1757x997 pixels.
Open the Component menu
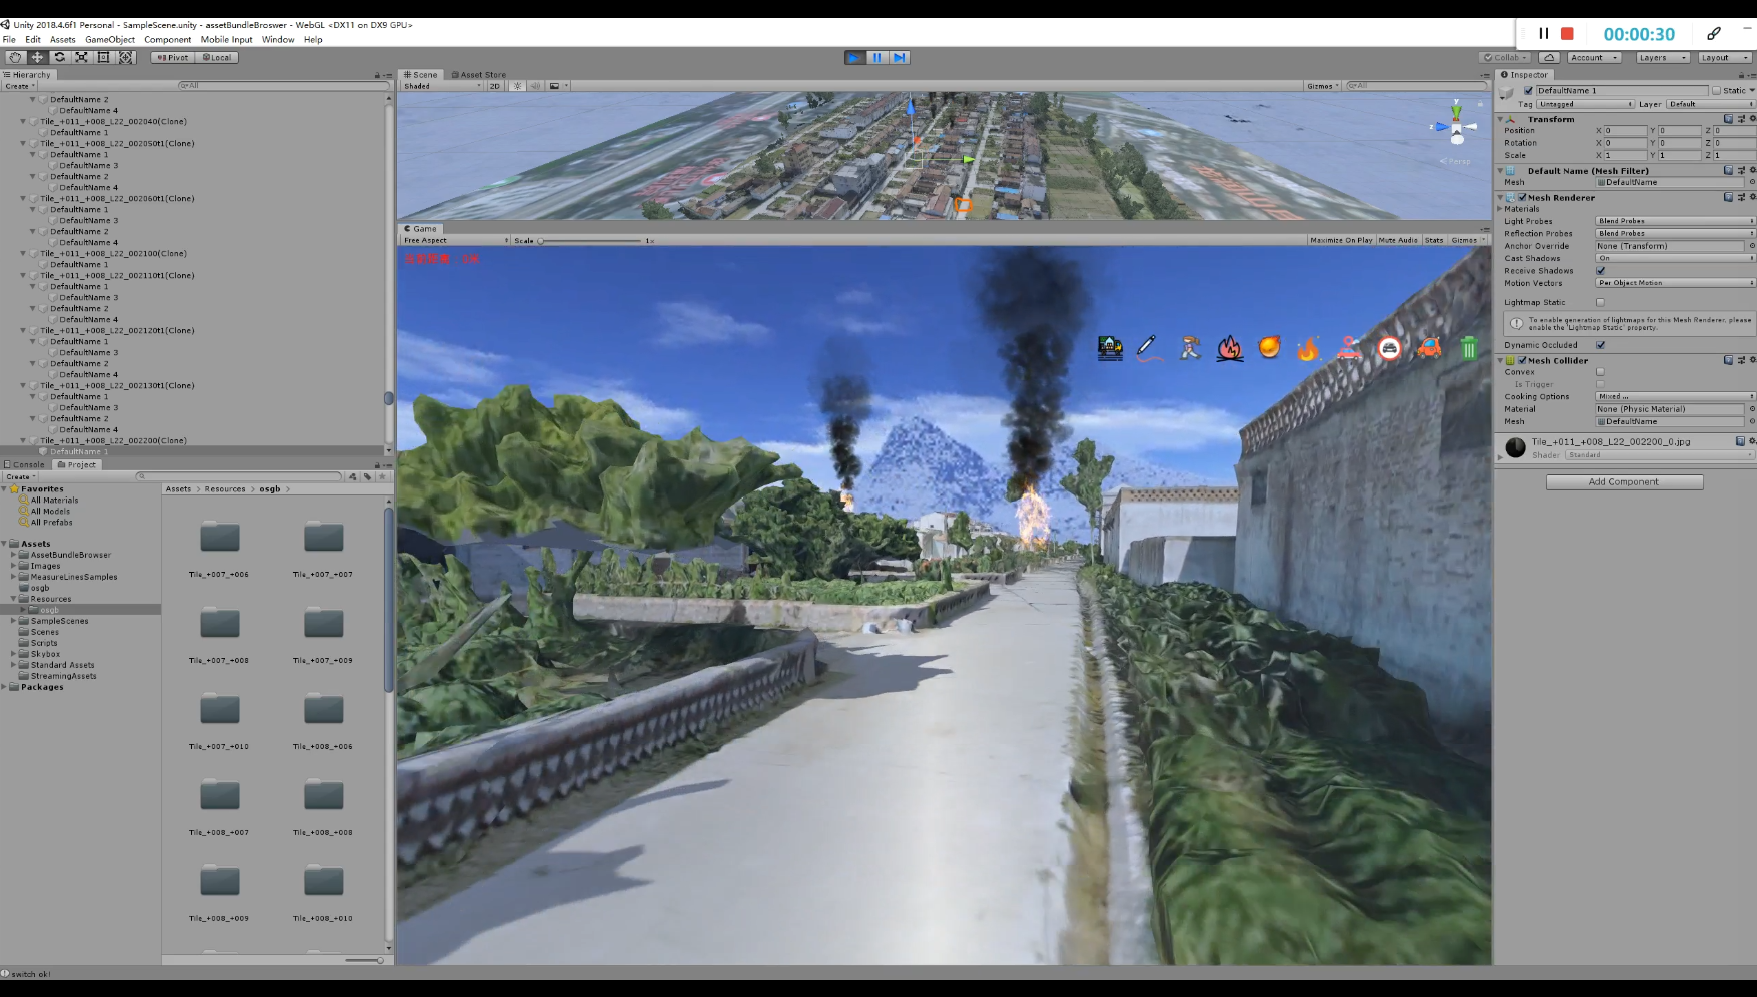[x=167, y=40]
